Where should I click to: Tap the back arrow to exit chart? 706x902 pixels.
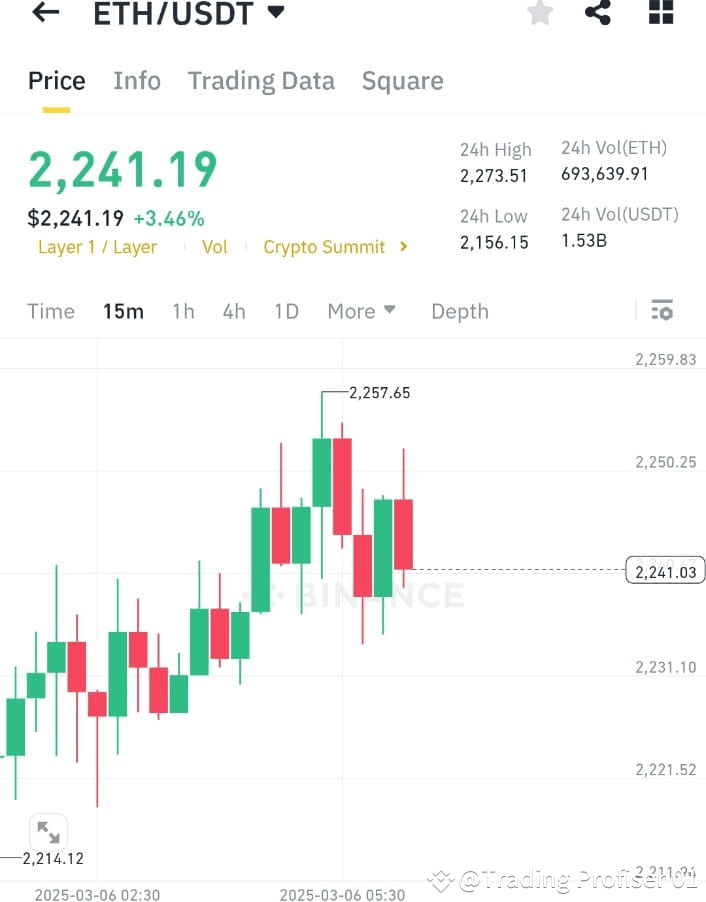(42, 14)
